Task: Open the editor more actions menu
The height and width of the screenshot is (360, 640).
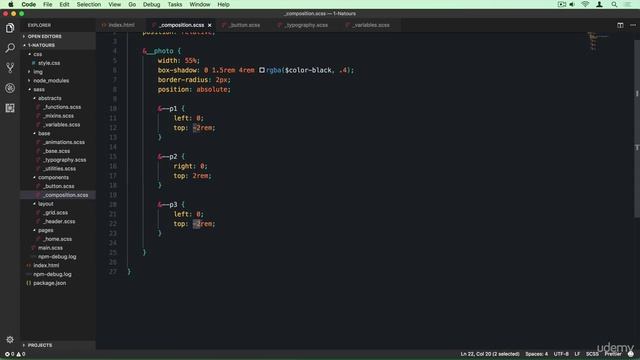Action: coord(633,25)
